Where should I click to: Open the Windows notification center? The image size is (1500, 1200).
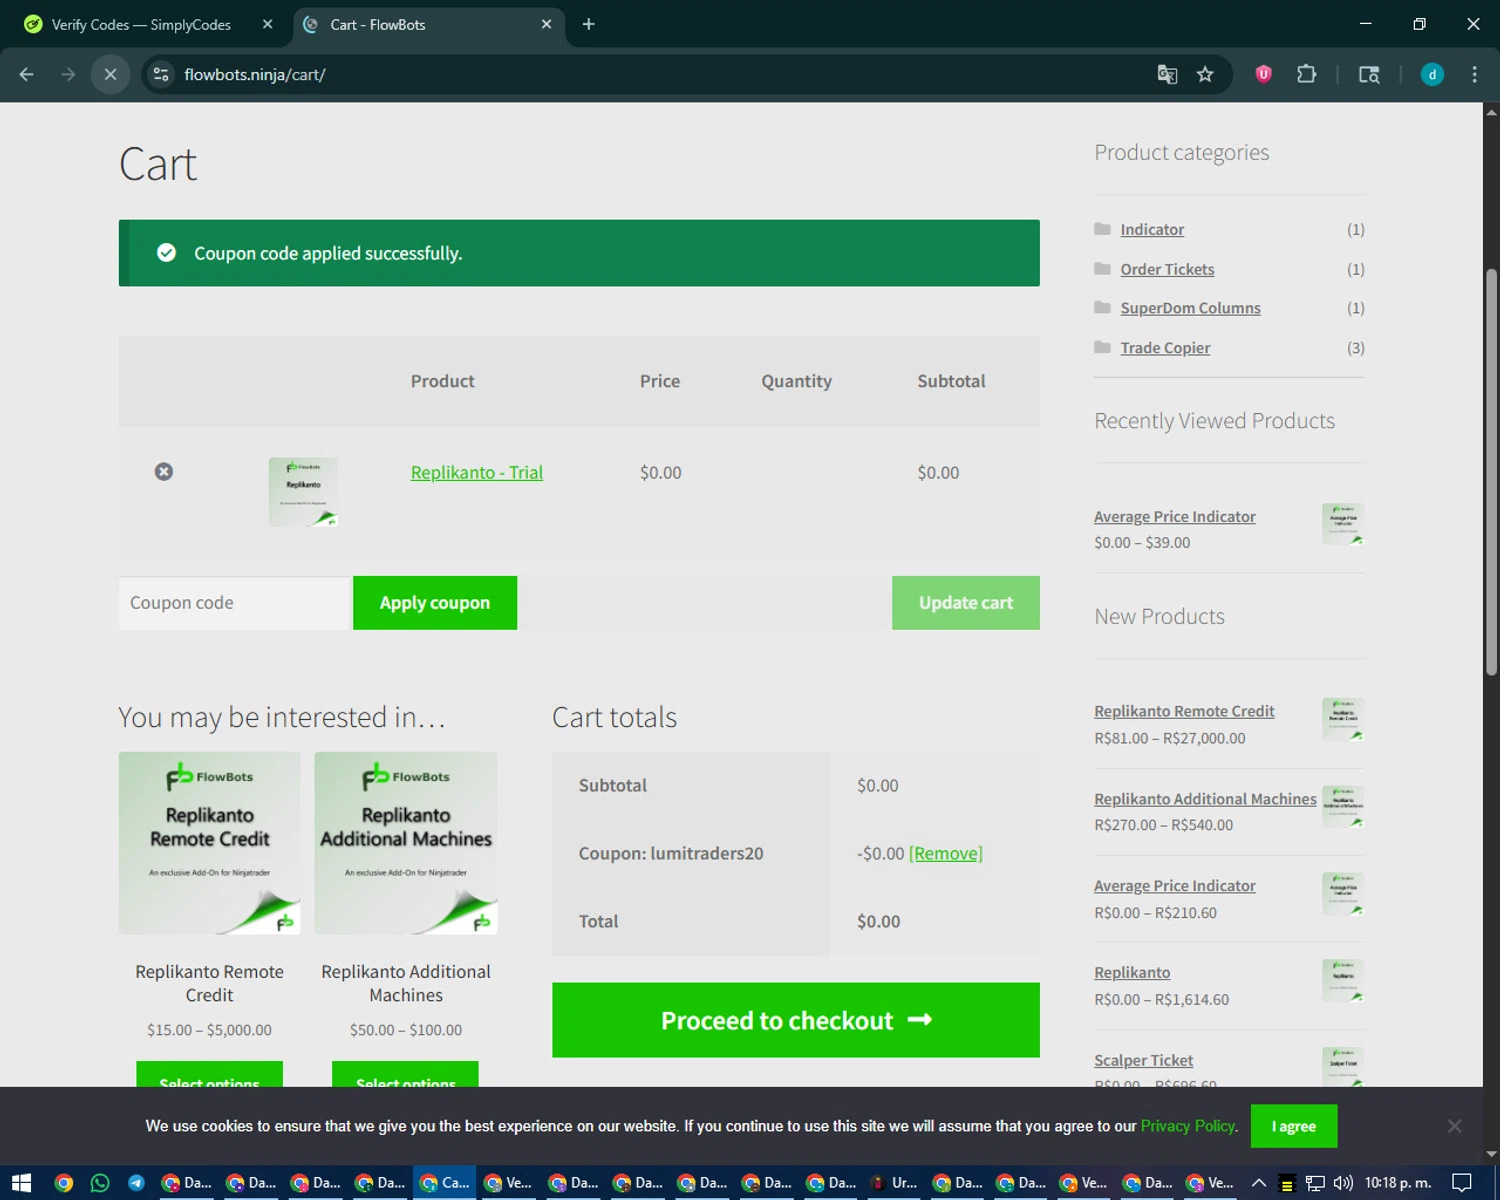(1462, 1183)
